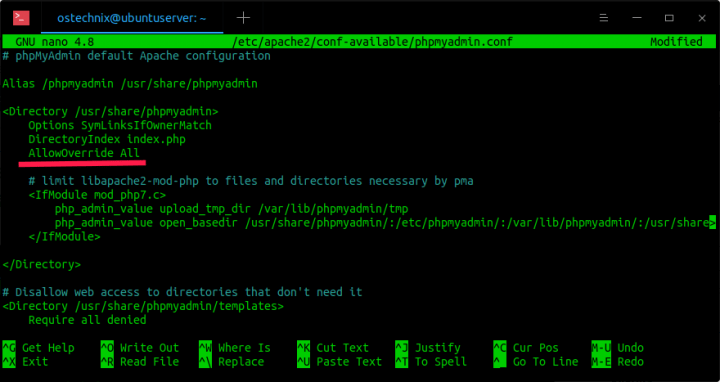Click the 'AllowOverride All' line
Screen dimensions: 720x382
click(84, 153)
